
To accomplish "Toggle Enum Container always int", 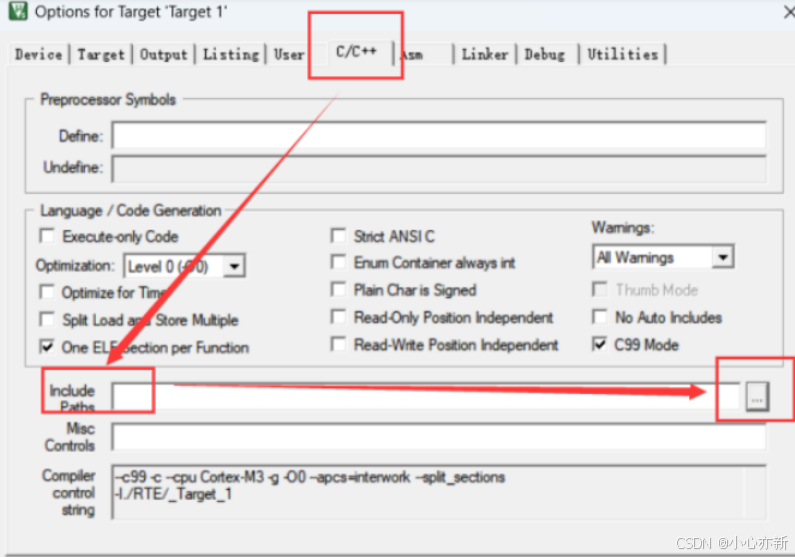I will pyautogui.click(x=338, y=262).
